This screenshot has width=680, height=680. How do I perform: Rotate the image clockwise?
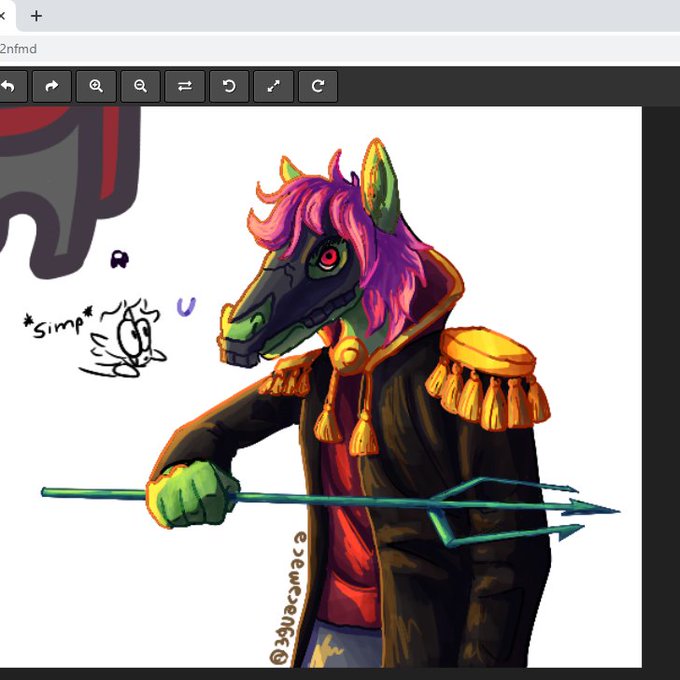click(x=318, y=86)
